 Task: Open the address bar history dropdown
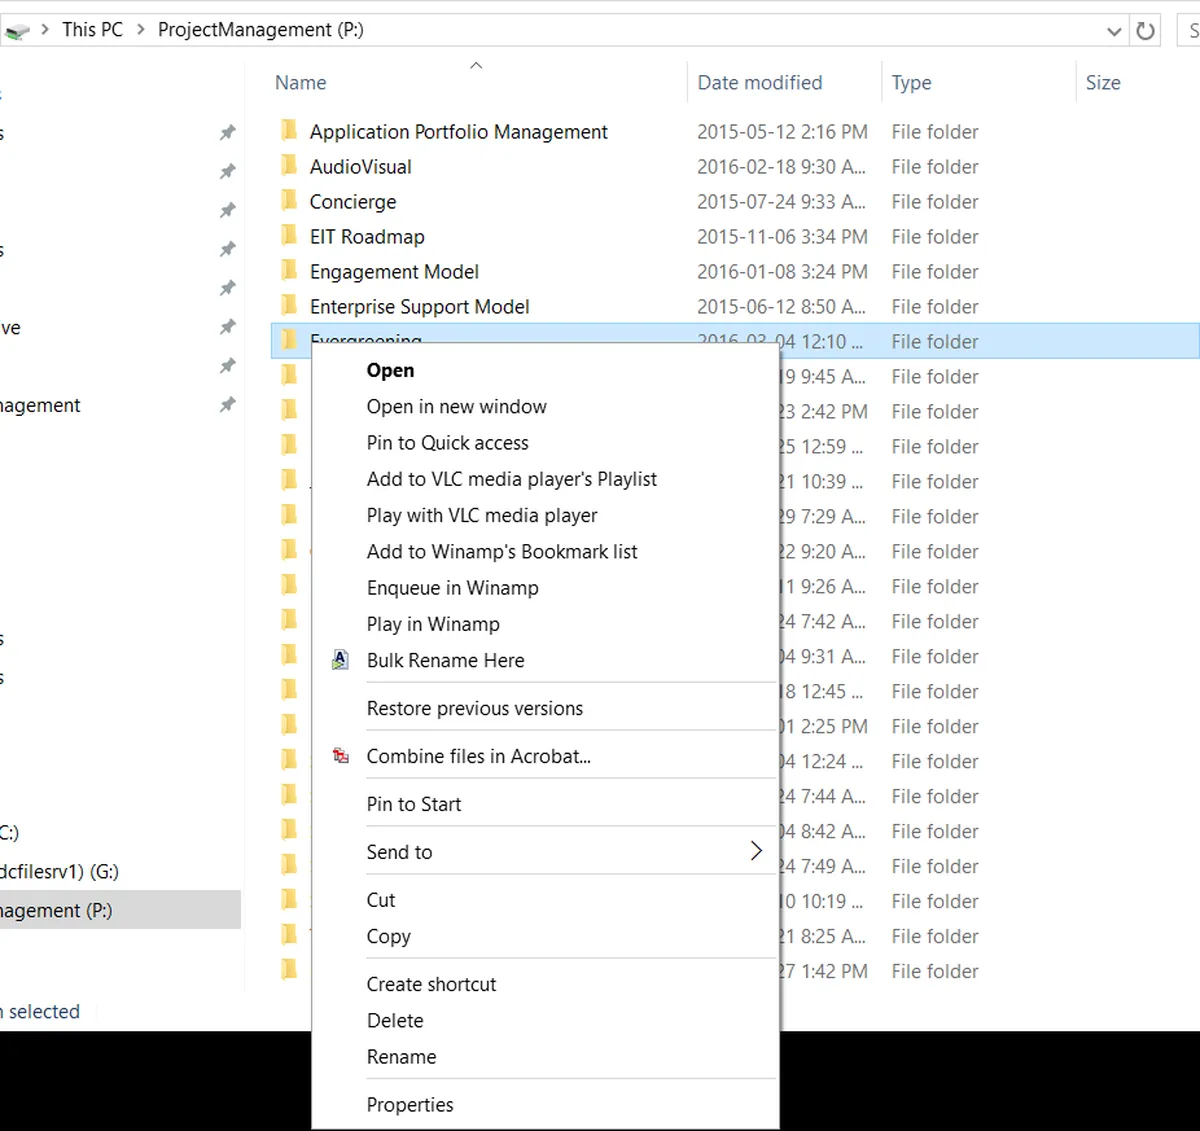[x=1114, y=31]
